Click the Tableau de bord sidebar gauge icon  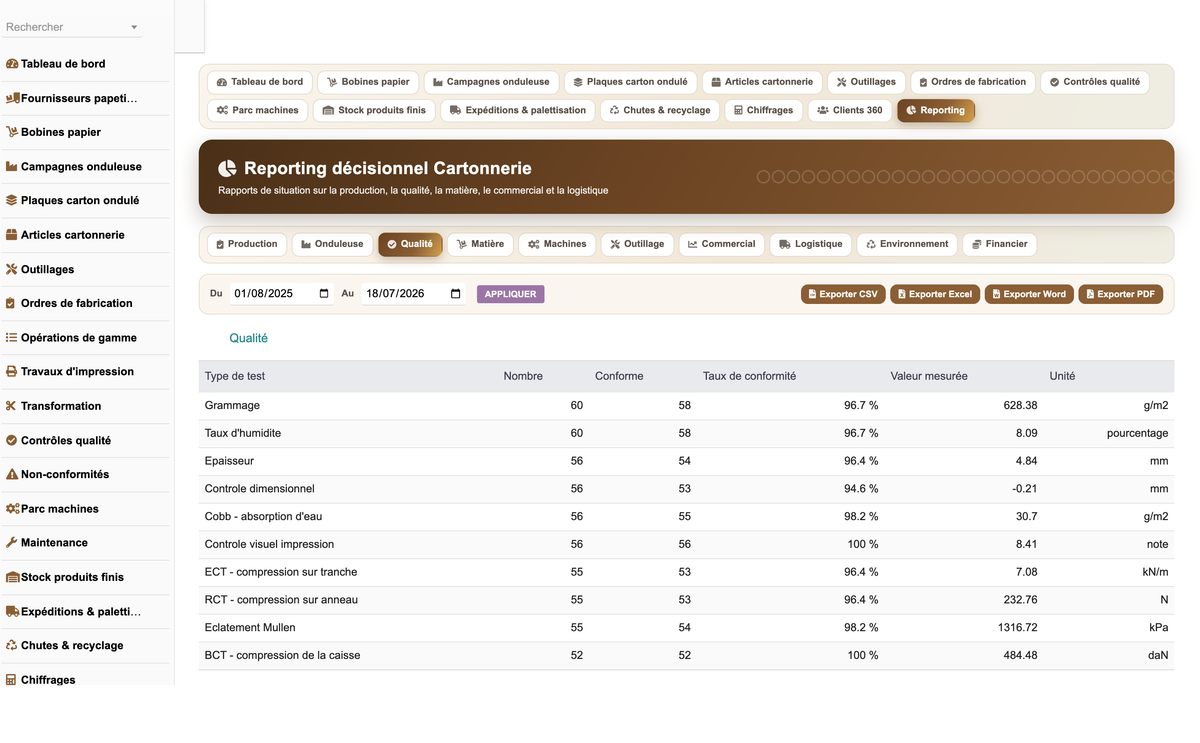pyautogui.click(x=12, y=64)
